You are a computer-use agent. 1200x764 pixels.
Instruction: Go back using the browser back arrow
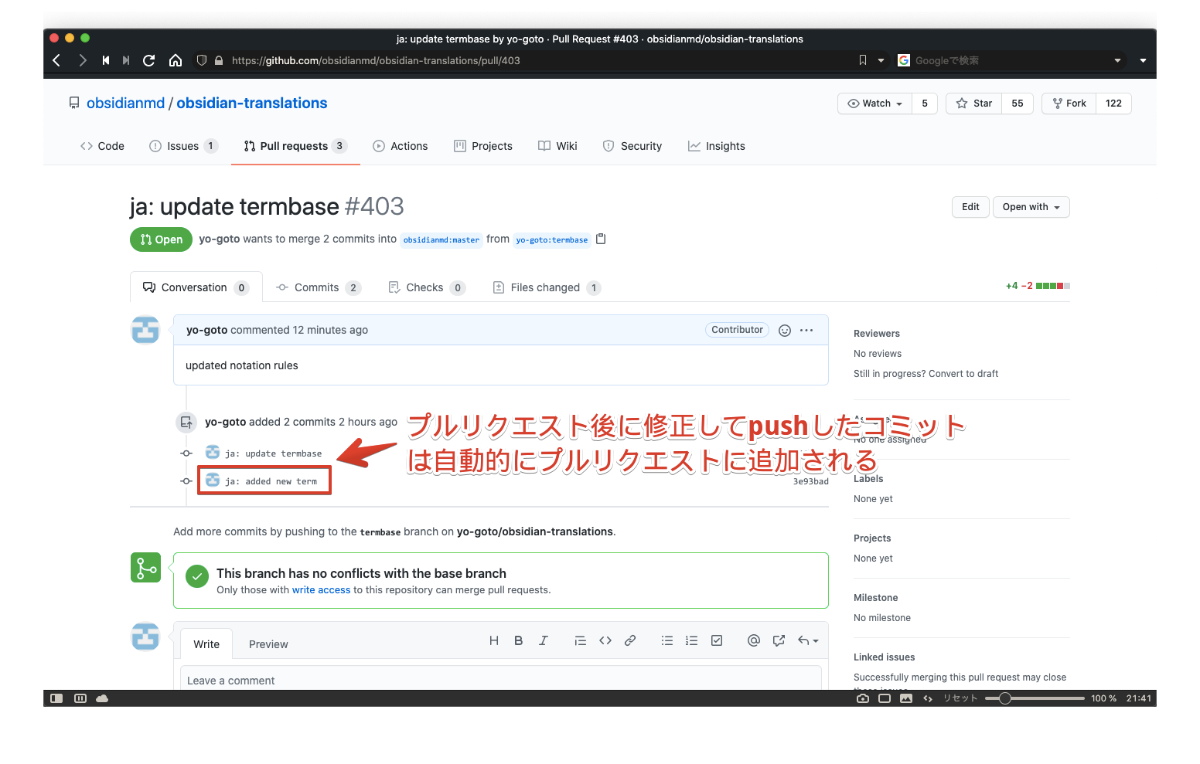[x=57, y=60]
